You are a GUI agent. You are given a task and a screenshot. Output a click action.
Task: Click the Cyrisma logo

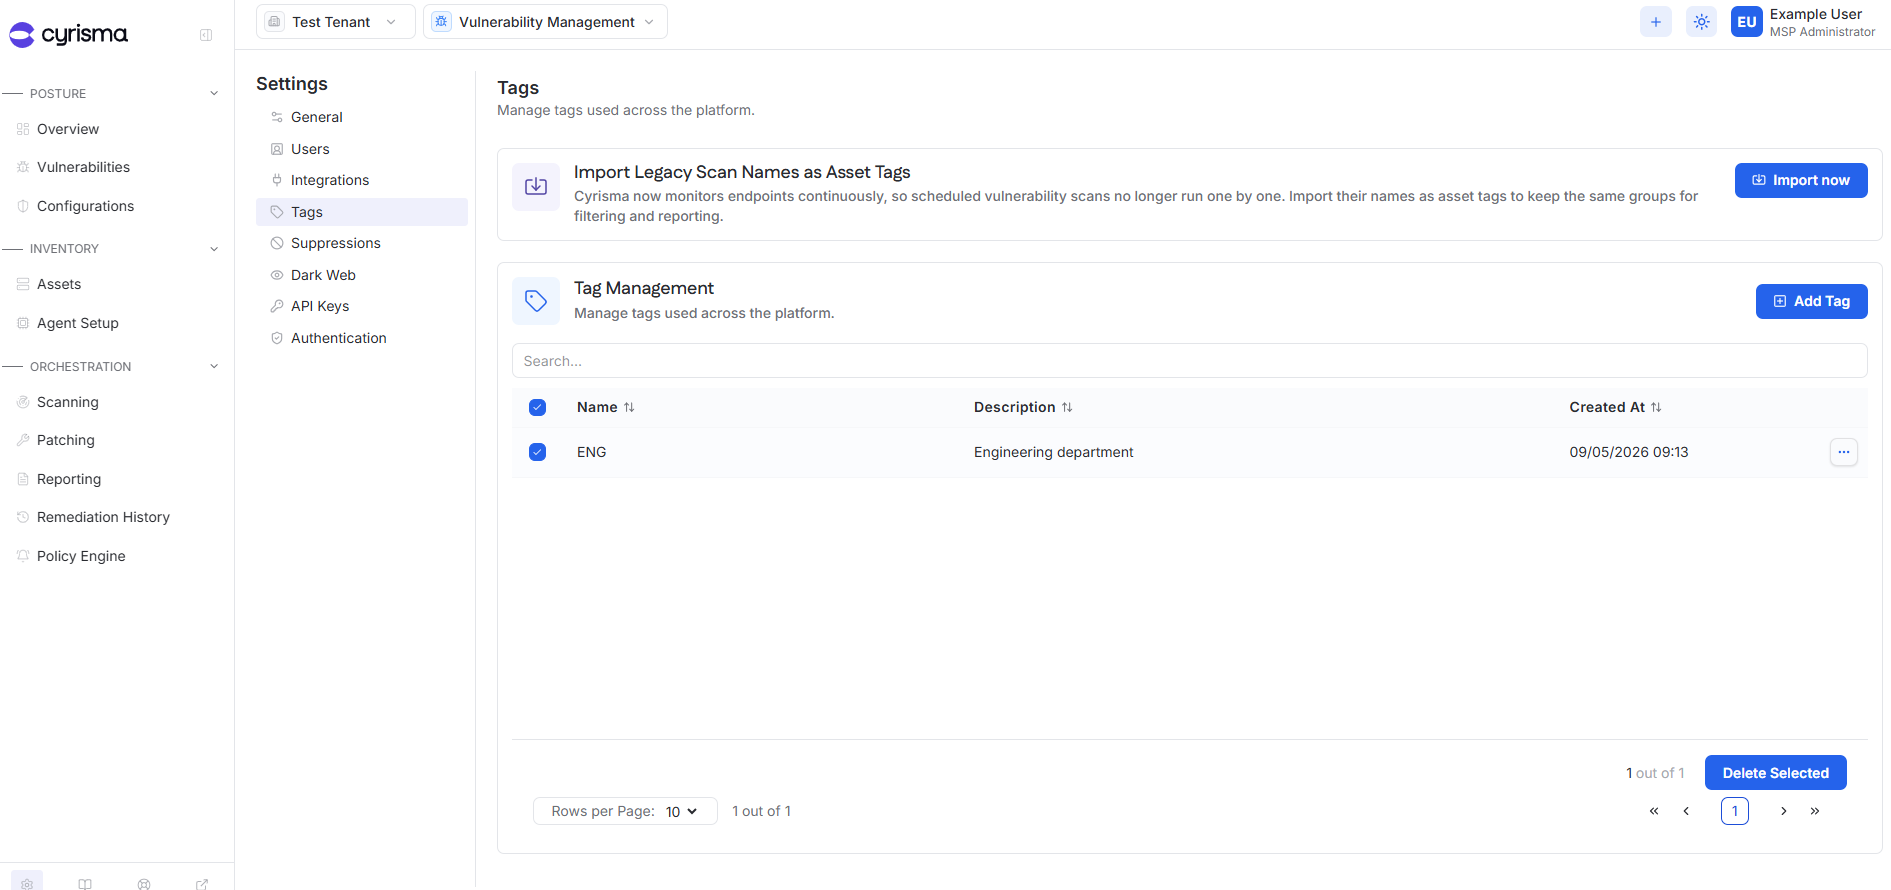(x=68, y=34)
